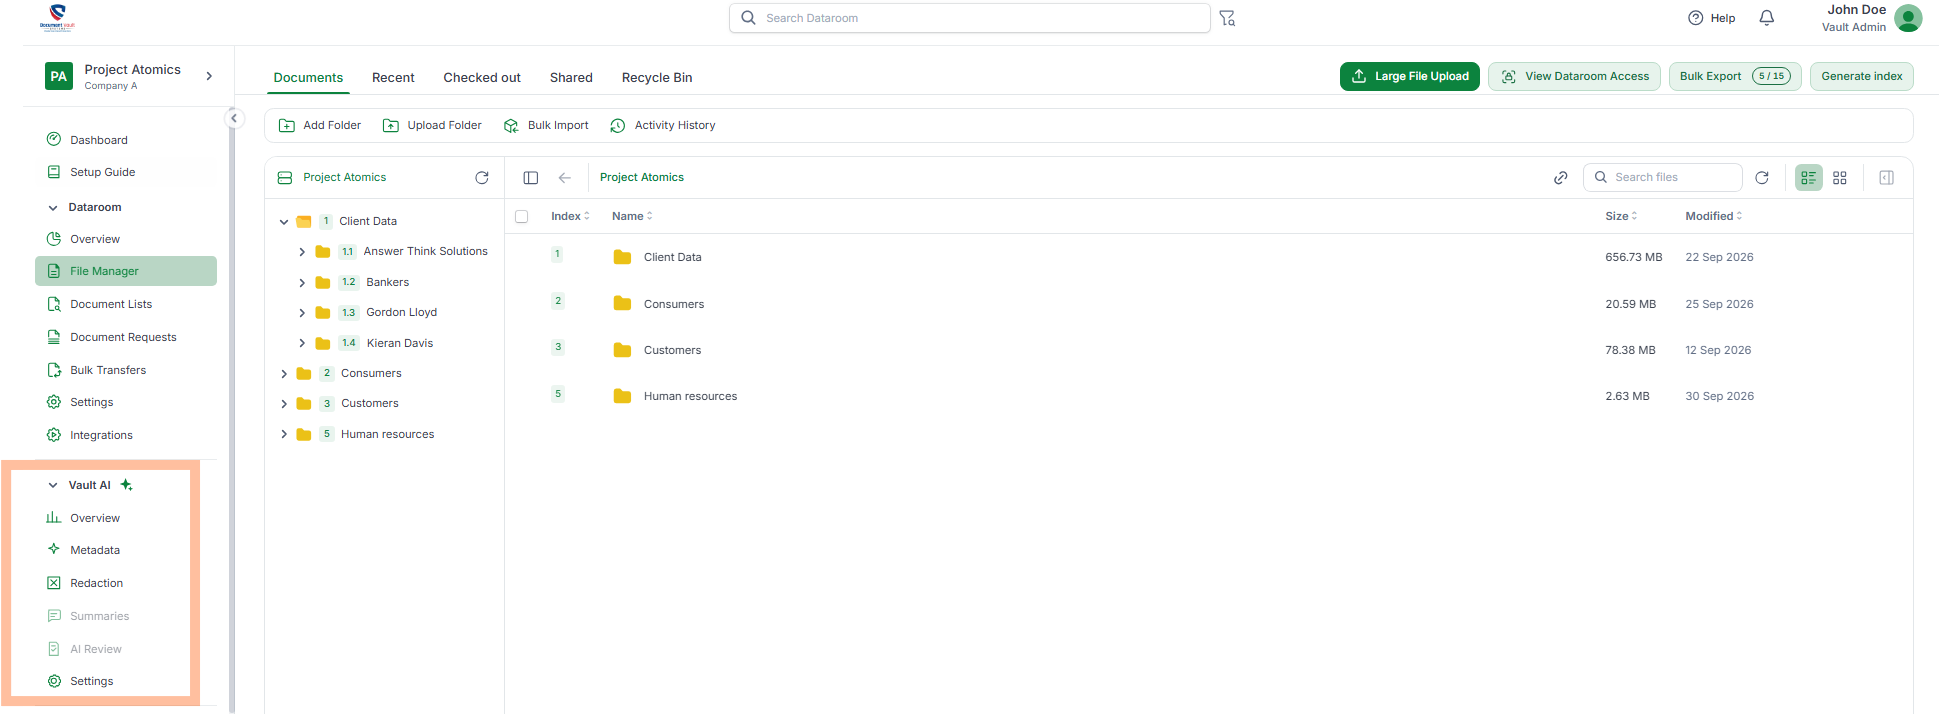The width and height of the screenshot is (1939, 714).
Task: Open the Customers folder in file list
Action: (x=672, y=350)
